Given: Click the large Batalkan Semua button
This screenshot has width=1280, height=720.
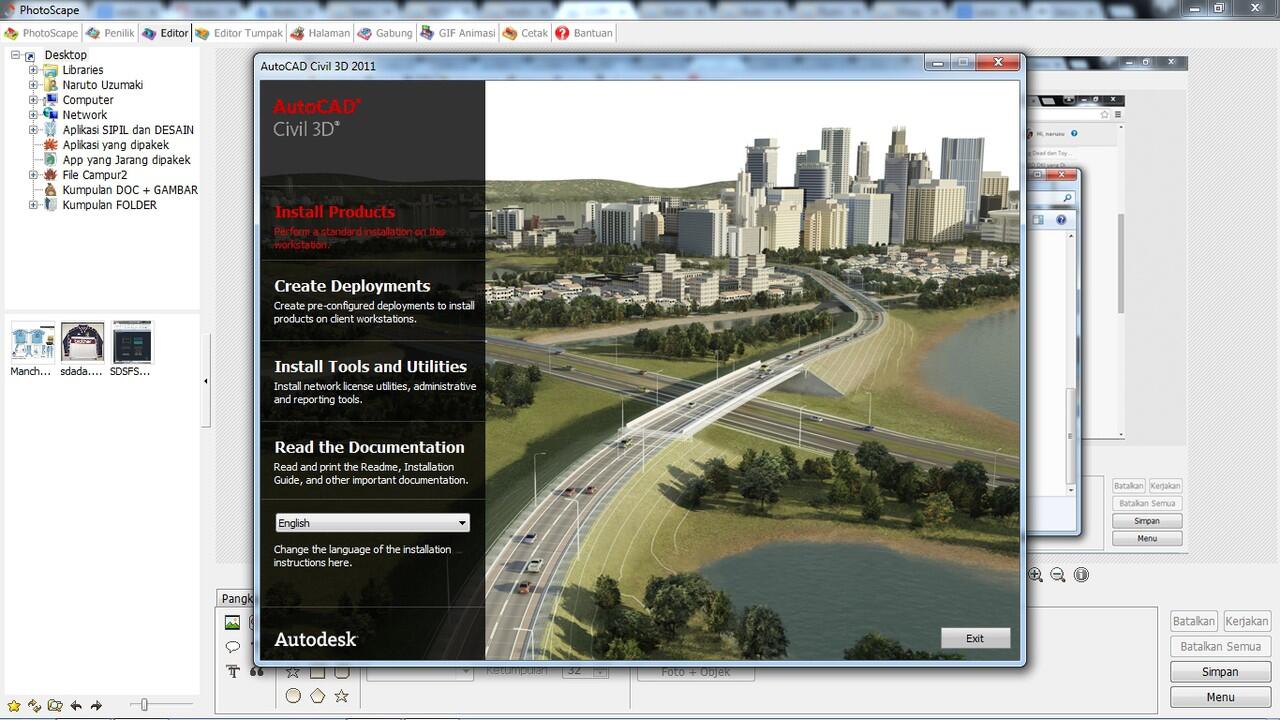Looking at the screenshot, I should (x=1220, y=646).
